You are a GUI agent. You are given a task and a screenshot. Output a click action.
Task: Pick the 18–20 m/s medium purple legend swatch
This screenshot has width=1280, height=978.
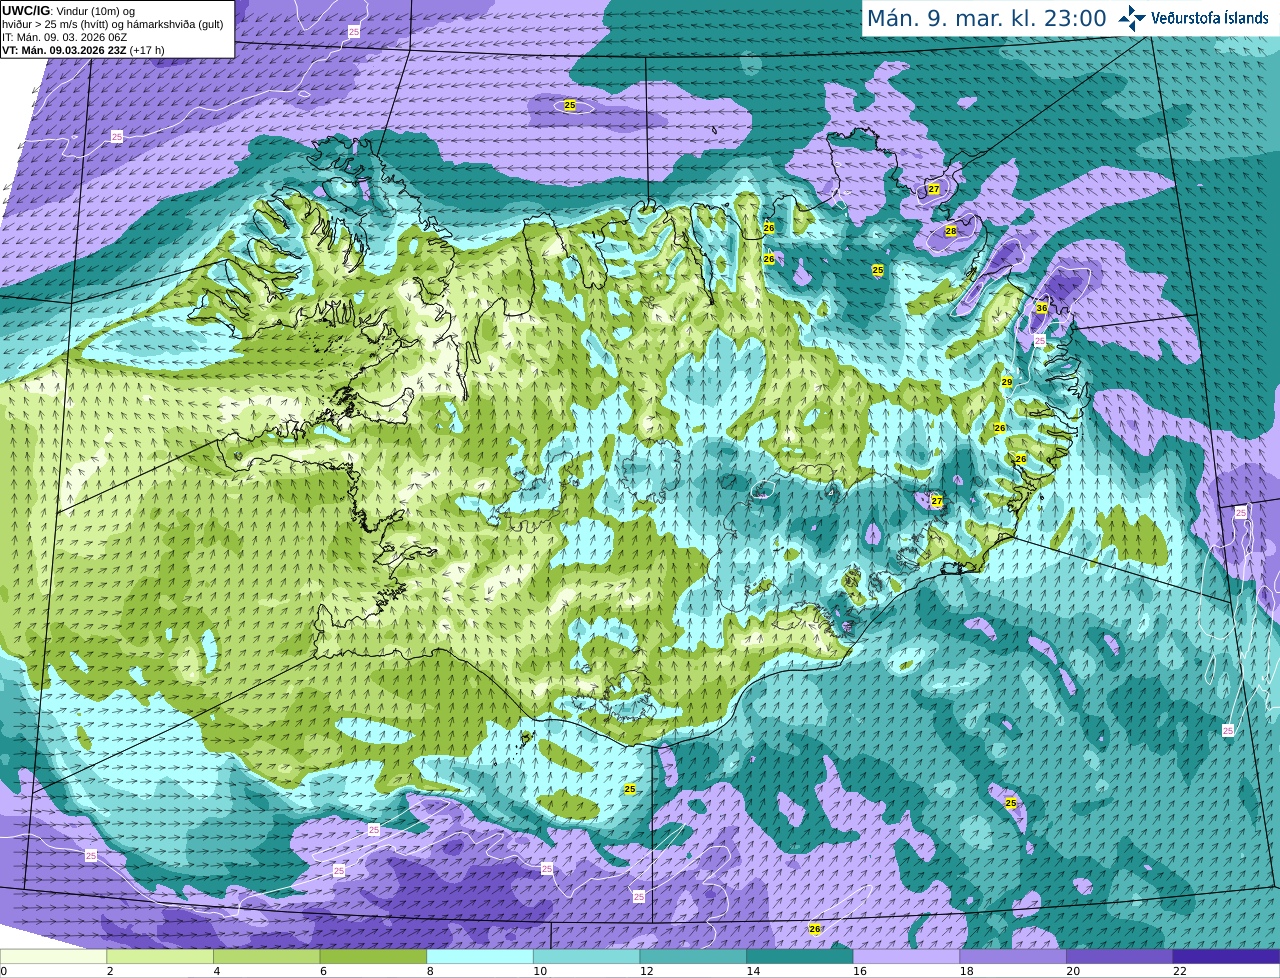(1013, 956)
